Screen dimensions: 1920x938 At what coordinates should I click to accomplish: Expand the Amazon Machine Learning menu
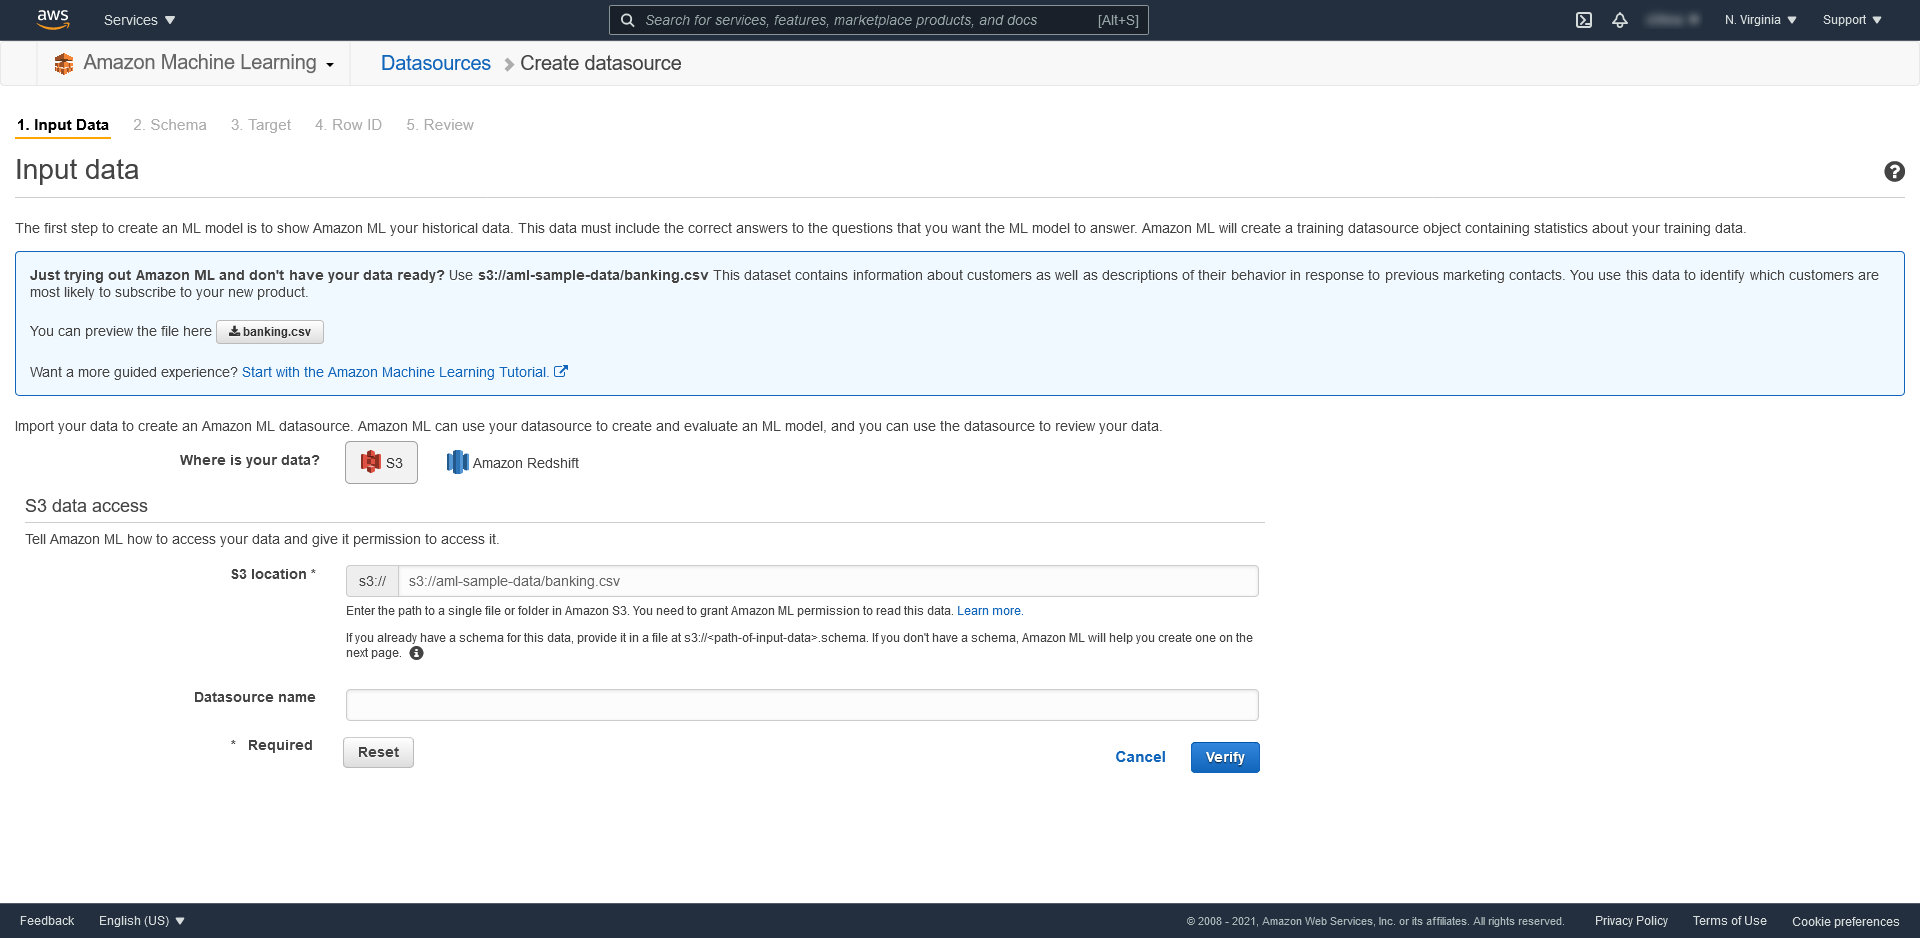[x=209, y=63]
